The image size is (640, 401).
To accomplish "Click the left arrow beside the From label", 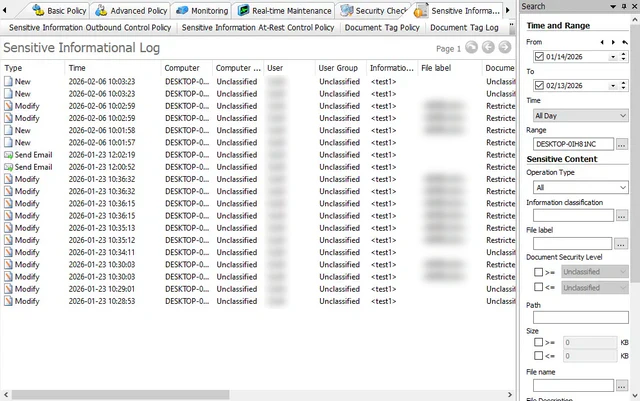I will pos(602,42).
